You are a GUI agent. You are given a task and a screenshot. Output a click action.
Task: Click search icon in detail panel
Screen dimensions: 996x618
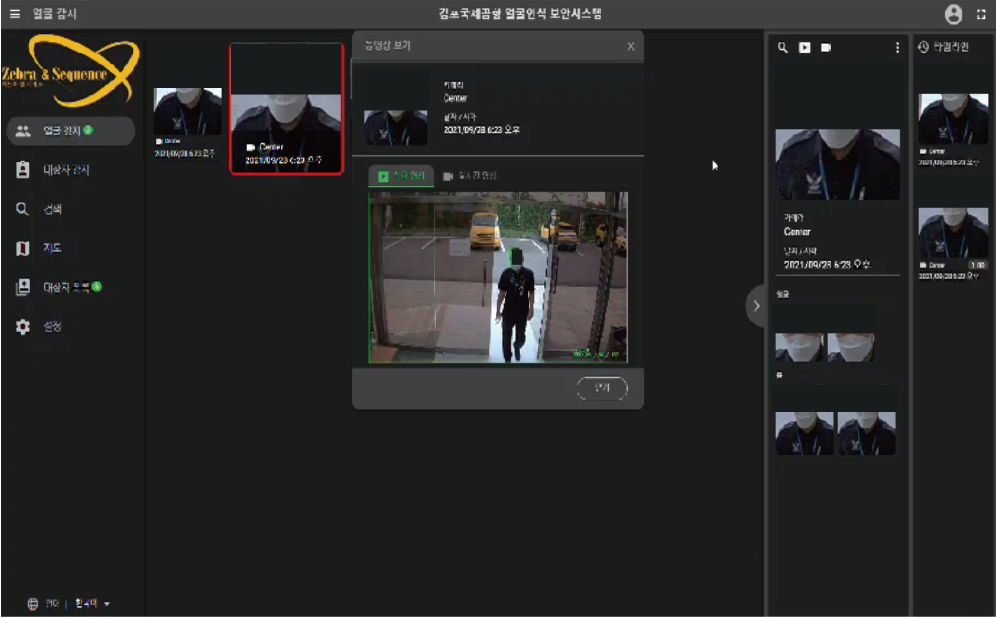coord(783,48)
